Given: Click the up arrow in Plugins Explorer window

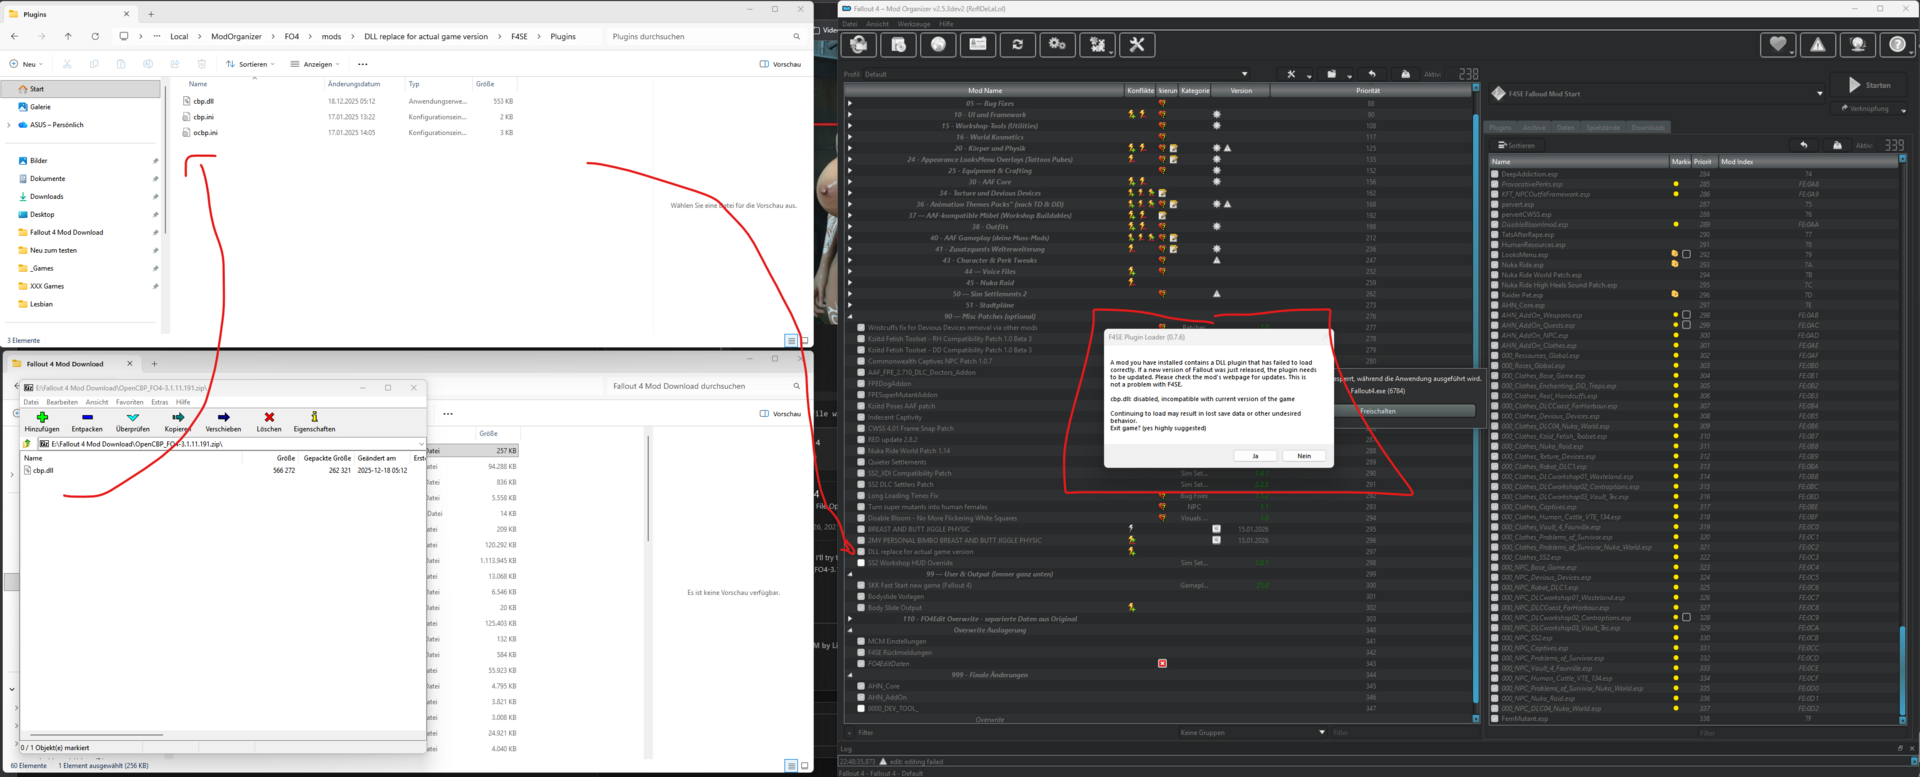Looking at the screenshot, I should [x=68, y=36].
